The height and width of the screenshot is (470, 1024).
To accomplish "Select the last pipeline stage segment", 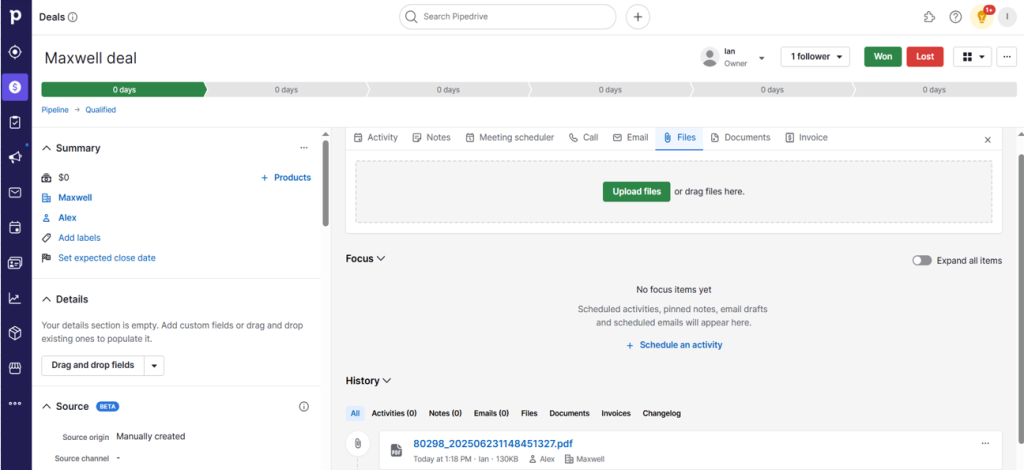I will (934, 89).
